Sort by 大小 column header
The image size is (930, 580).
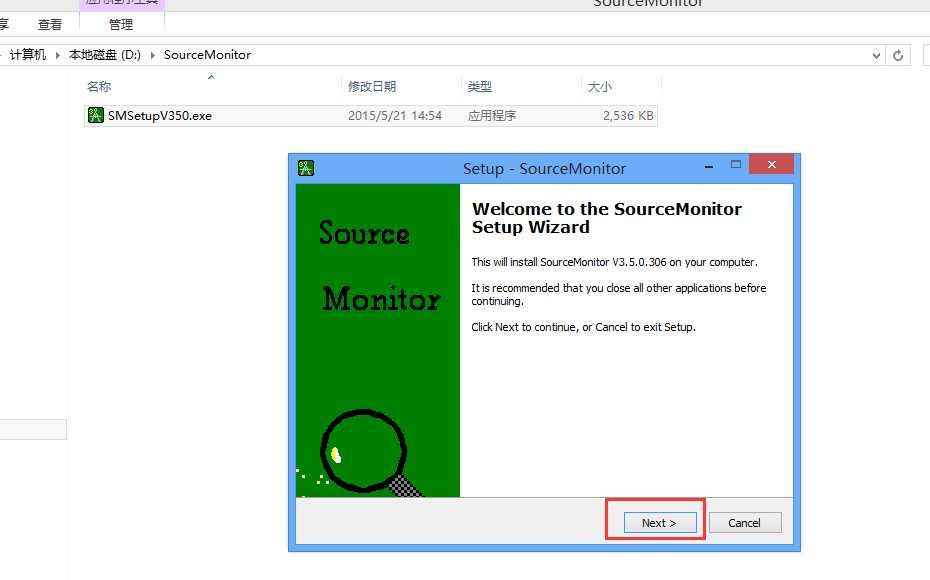point(599,87)
